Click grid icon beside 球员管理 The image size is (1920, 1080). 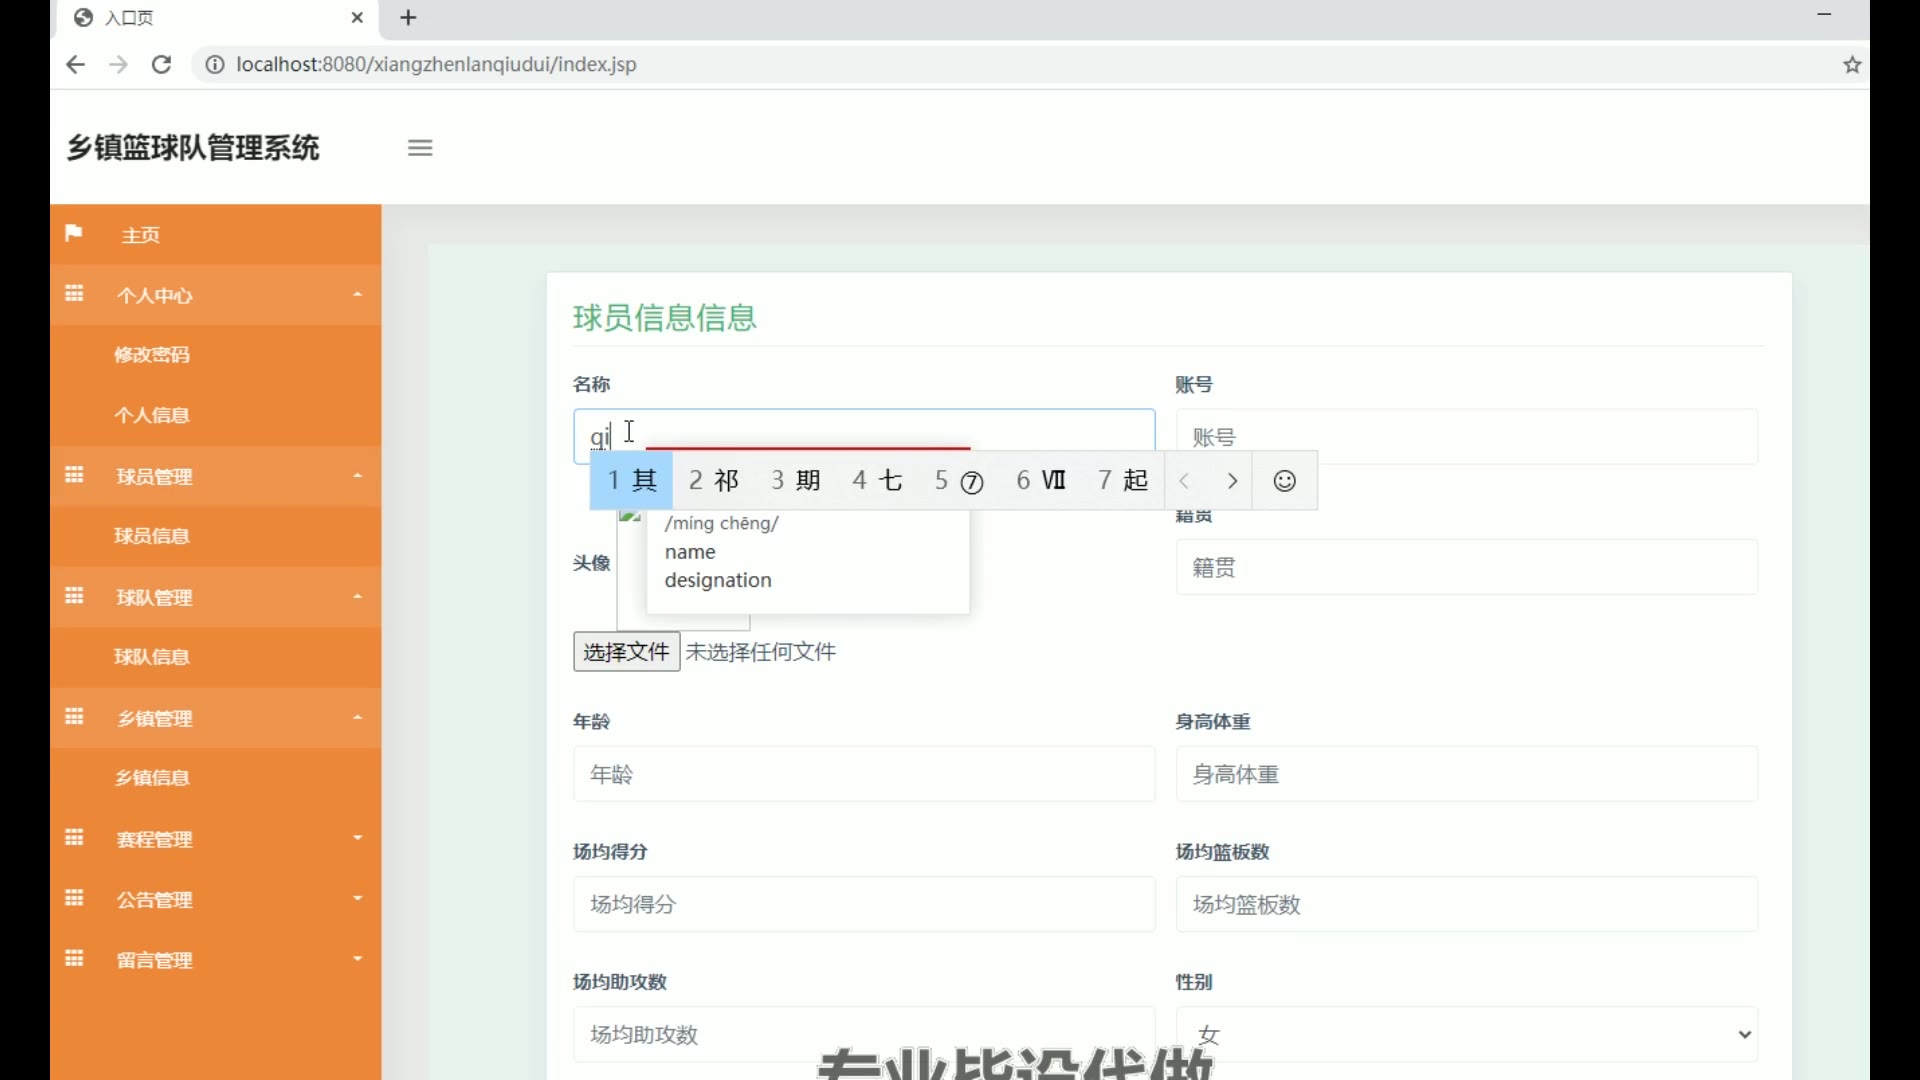pos(74,475)
